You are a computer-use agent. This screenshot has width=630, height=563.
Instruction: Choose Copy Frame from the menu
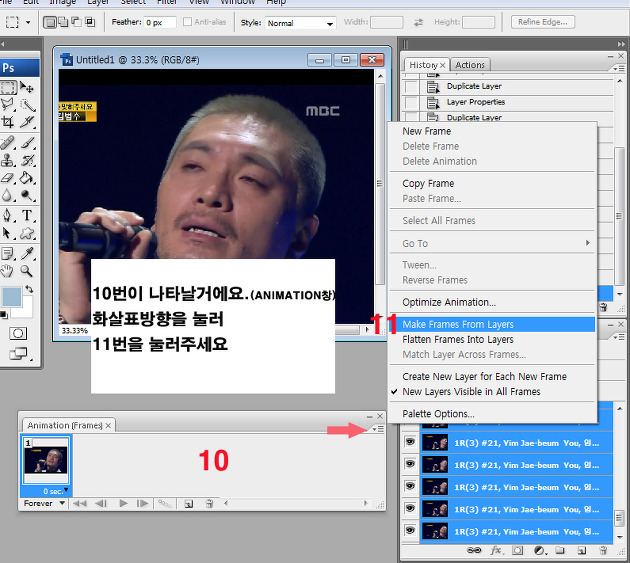[492, 184]
